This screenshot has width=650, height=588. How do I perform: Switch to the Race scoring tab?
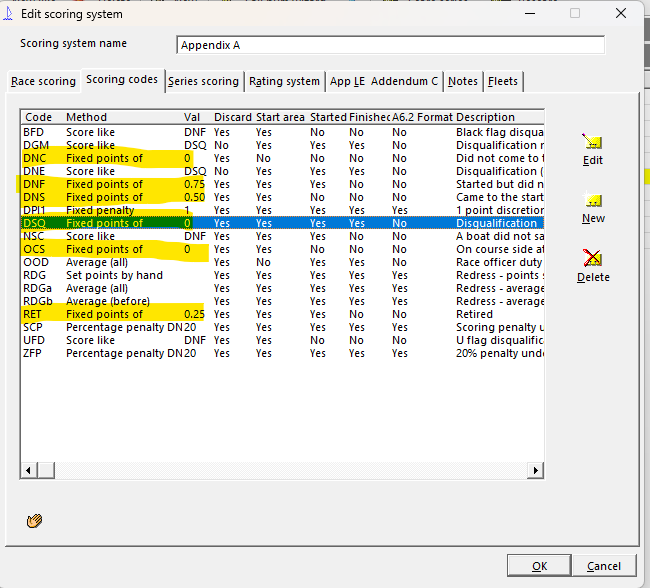click(x=43, y=82)
